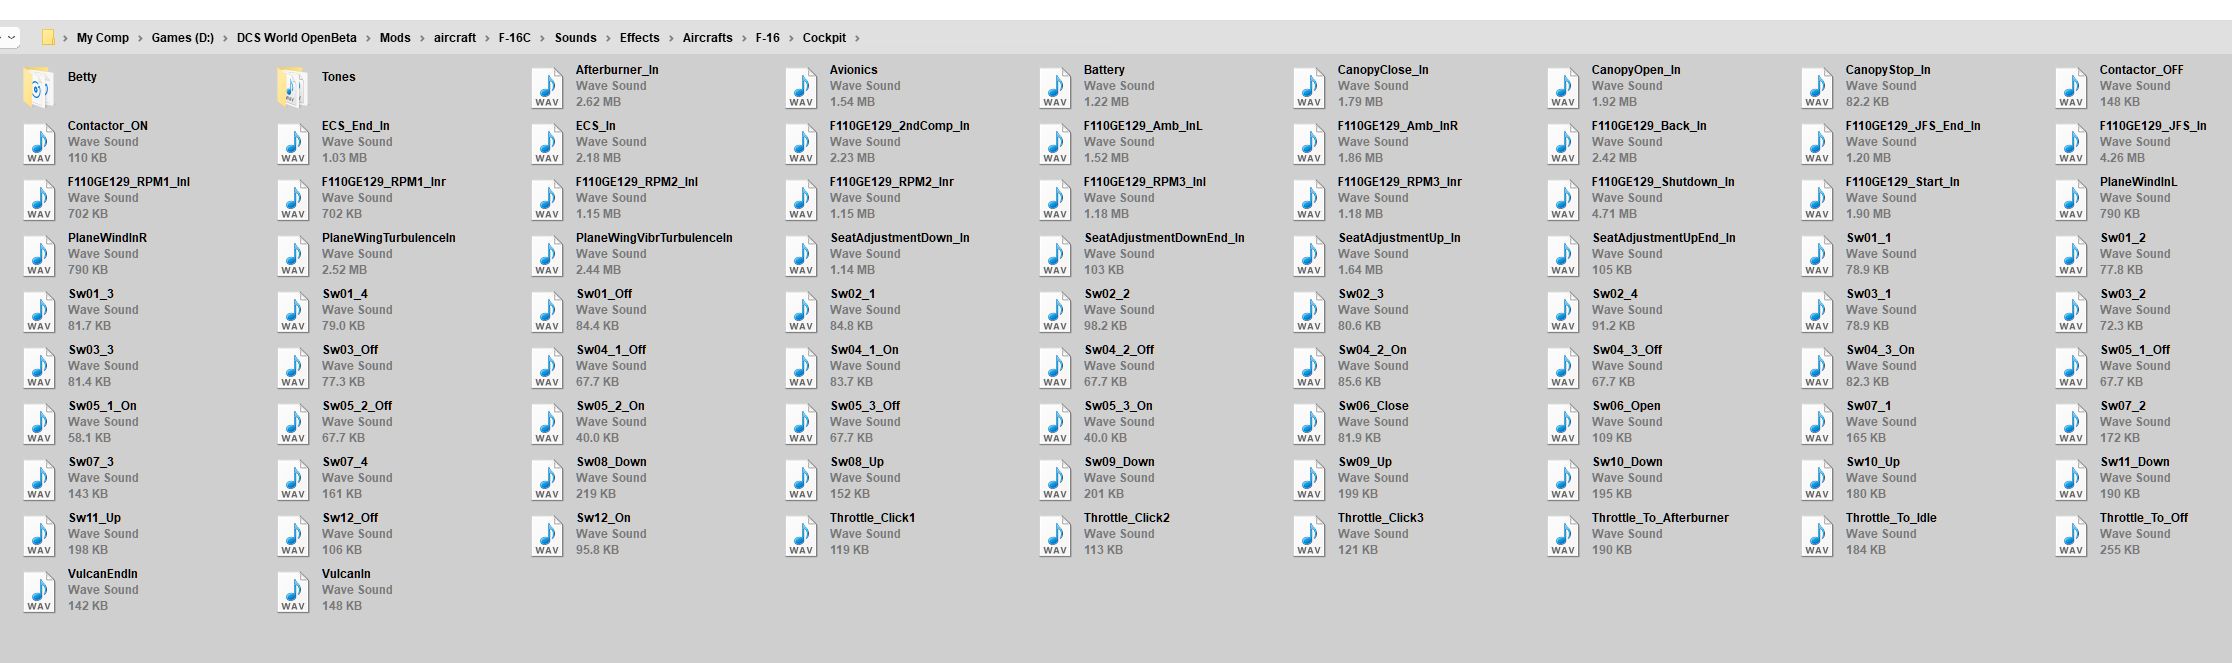
Task: Select the PlaneWingTurbulenceIn WAV icon
Action: (293, 256)
